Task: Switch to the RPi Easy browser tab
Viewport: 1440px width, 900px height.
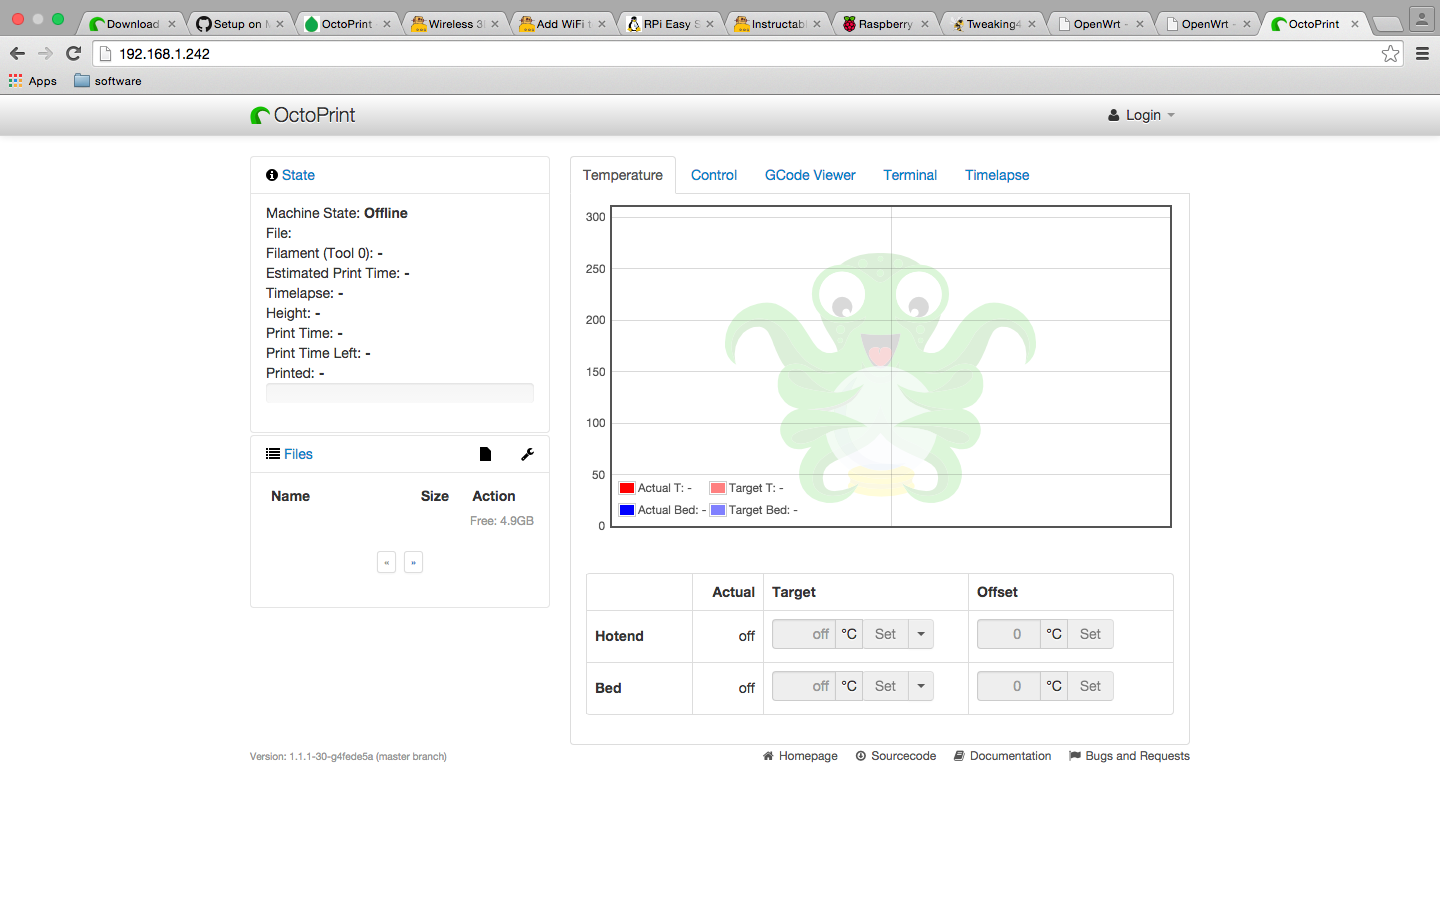Action: (668, 24)
